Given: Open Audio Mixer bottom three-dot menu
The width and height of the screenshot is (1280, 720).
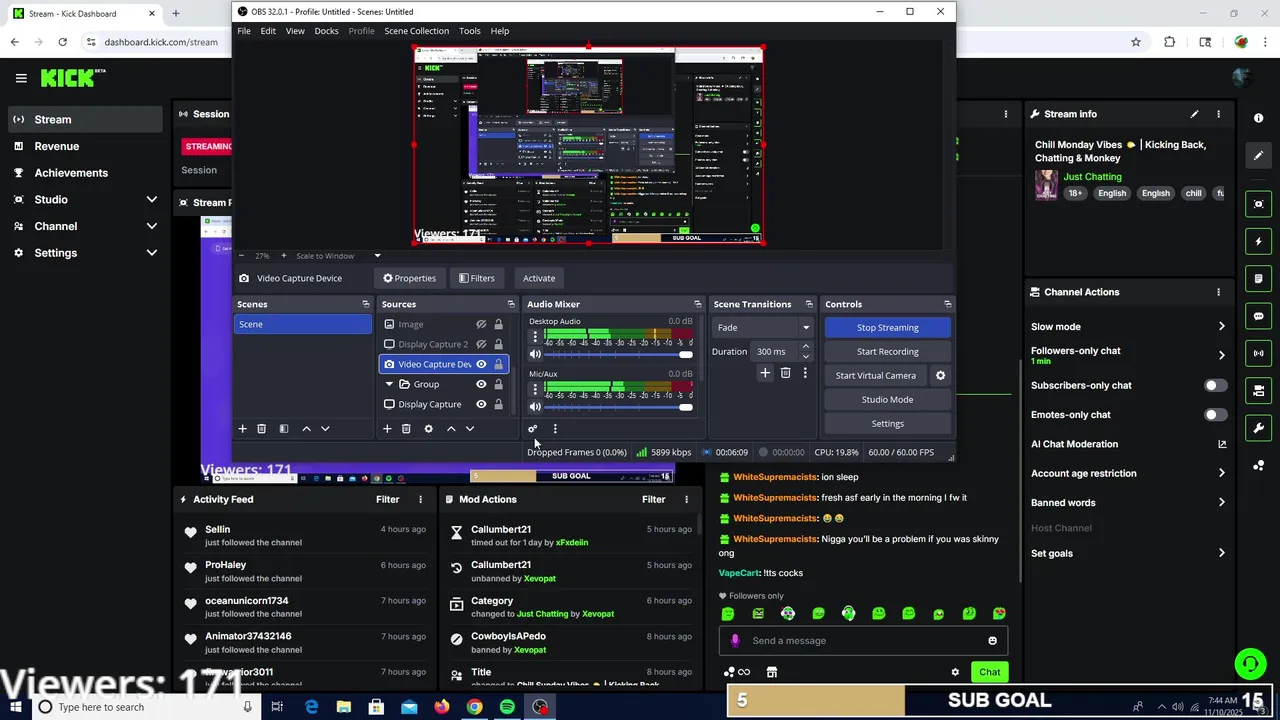Looking at the screenshot, I should coord(555,429).
